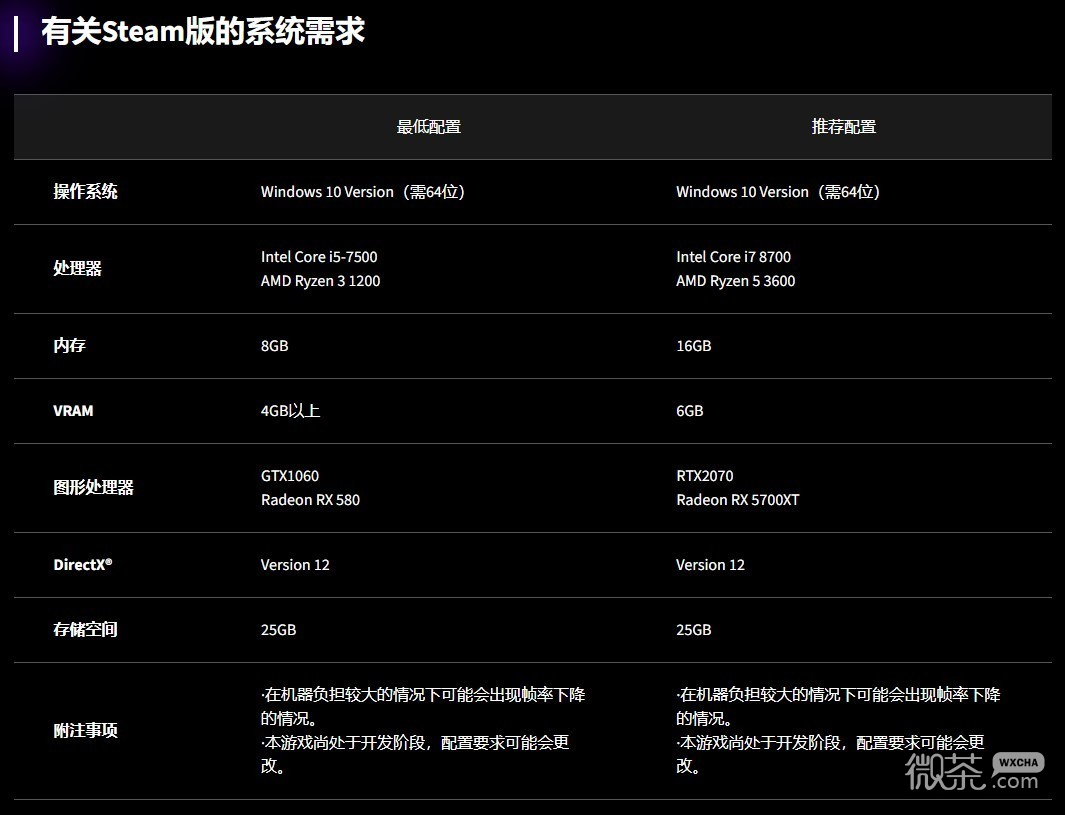1065x815 pixels.
Task: Select the 附注事项 row label
Action: point(86,731)
